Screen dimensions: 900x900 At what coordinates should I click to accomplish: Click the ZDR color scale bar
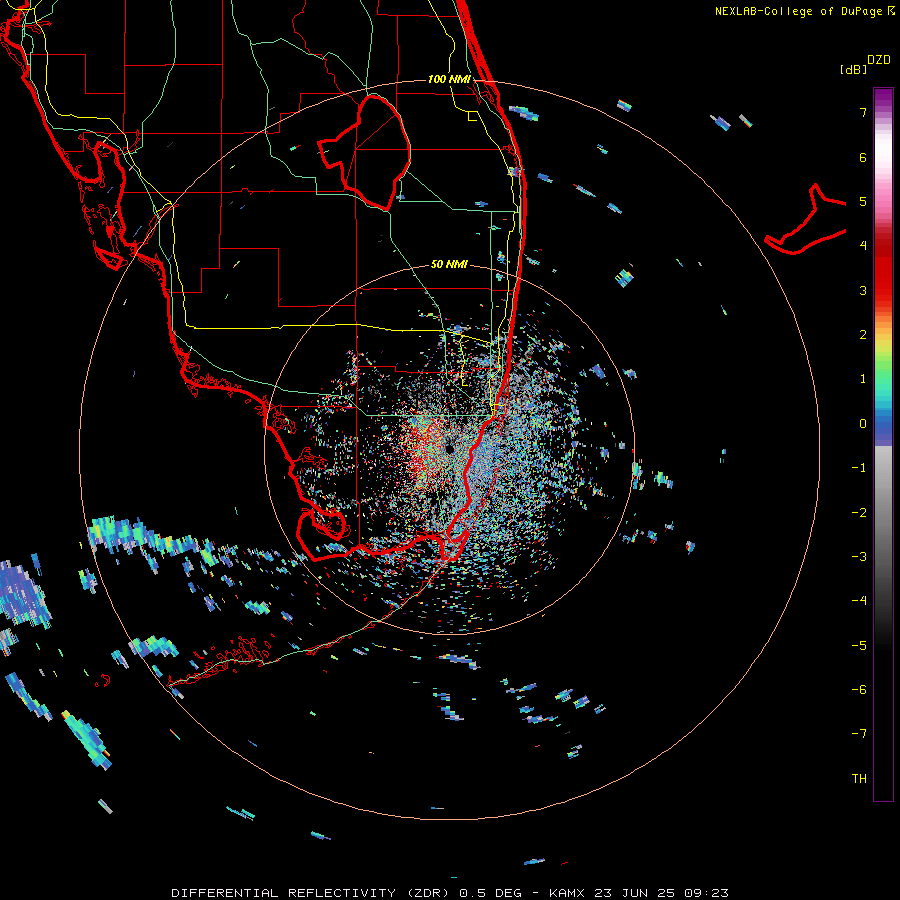click(x=883, y=444)
